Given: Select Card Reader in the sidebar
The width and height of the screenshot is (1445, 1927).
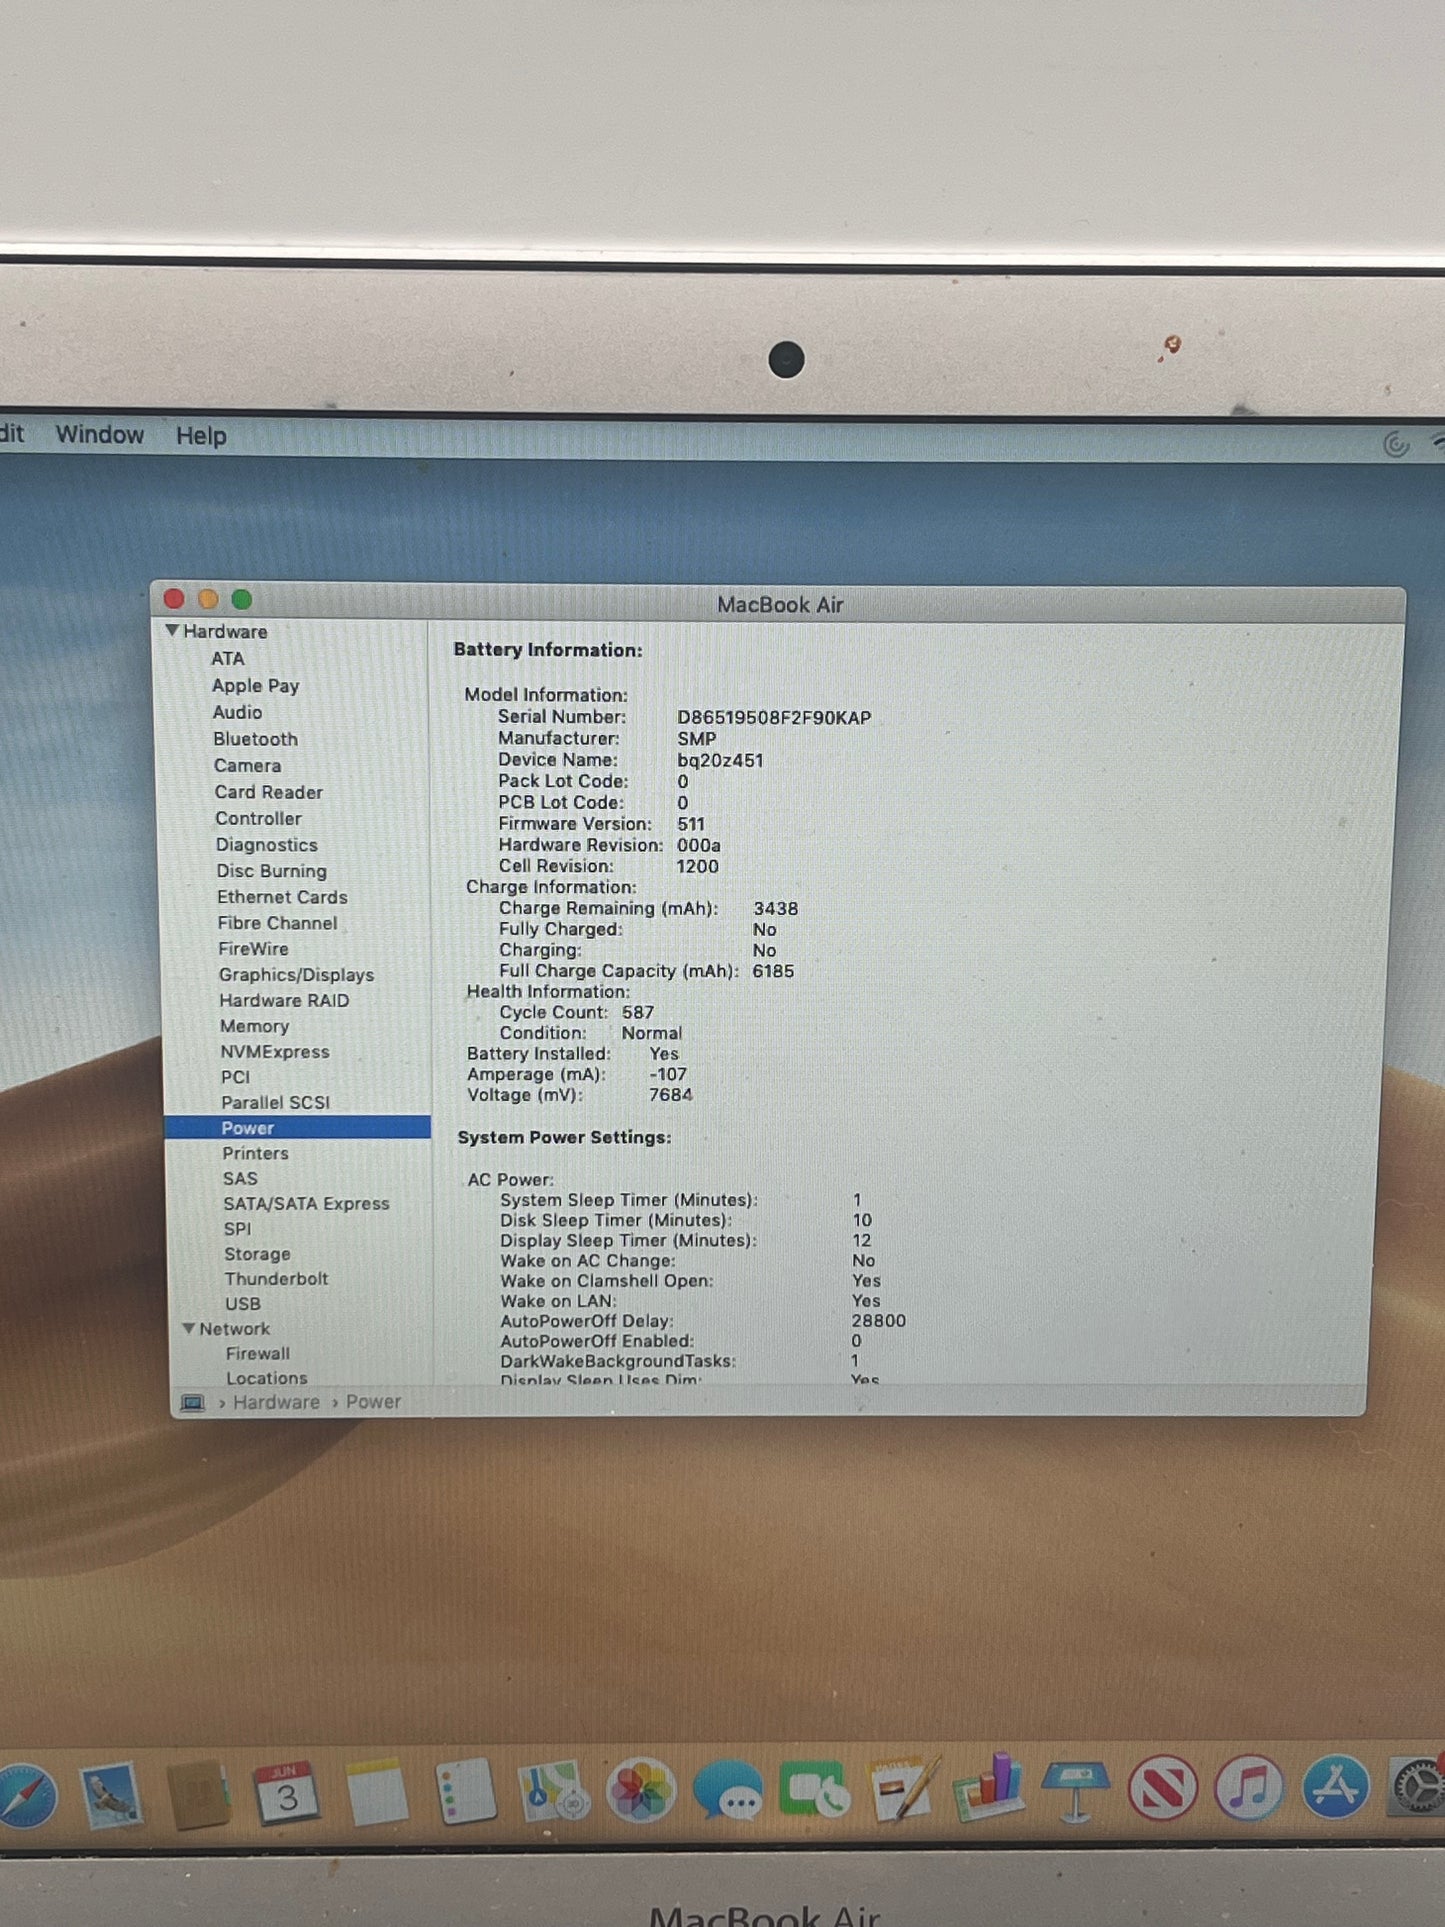Looking at the screenshot, I should pos(268,793).
